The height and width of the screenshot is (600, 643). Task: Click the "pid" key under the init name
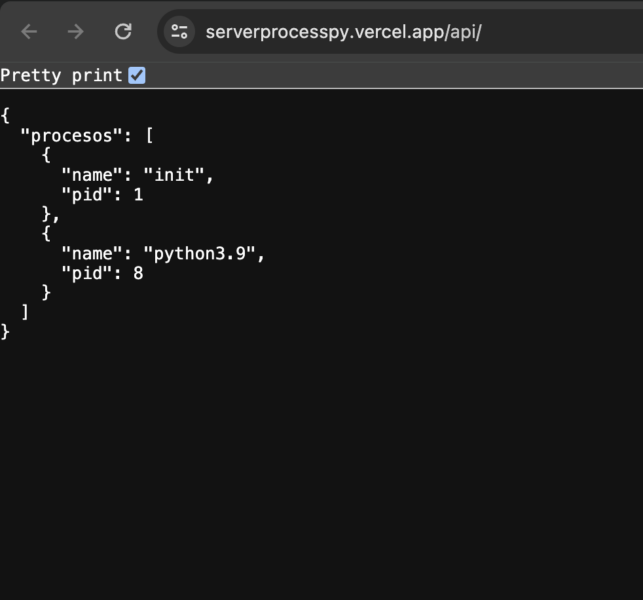87,195
